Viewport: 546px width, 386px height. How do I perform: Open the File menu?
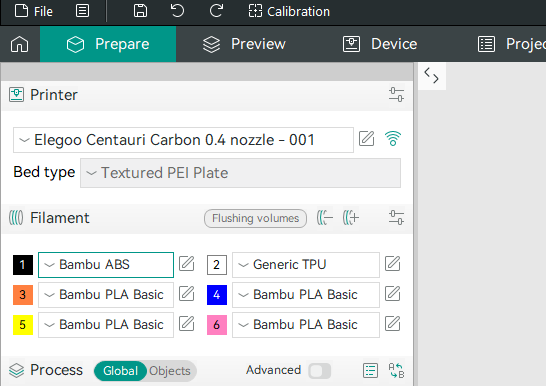click(33, 11)
